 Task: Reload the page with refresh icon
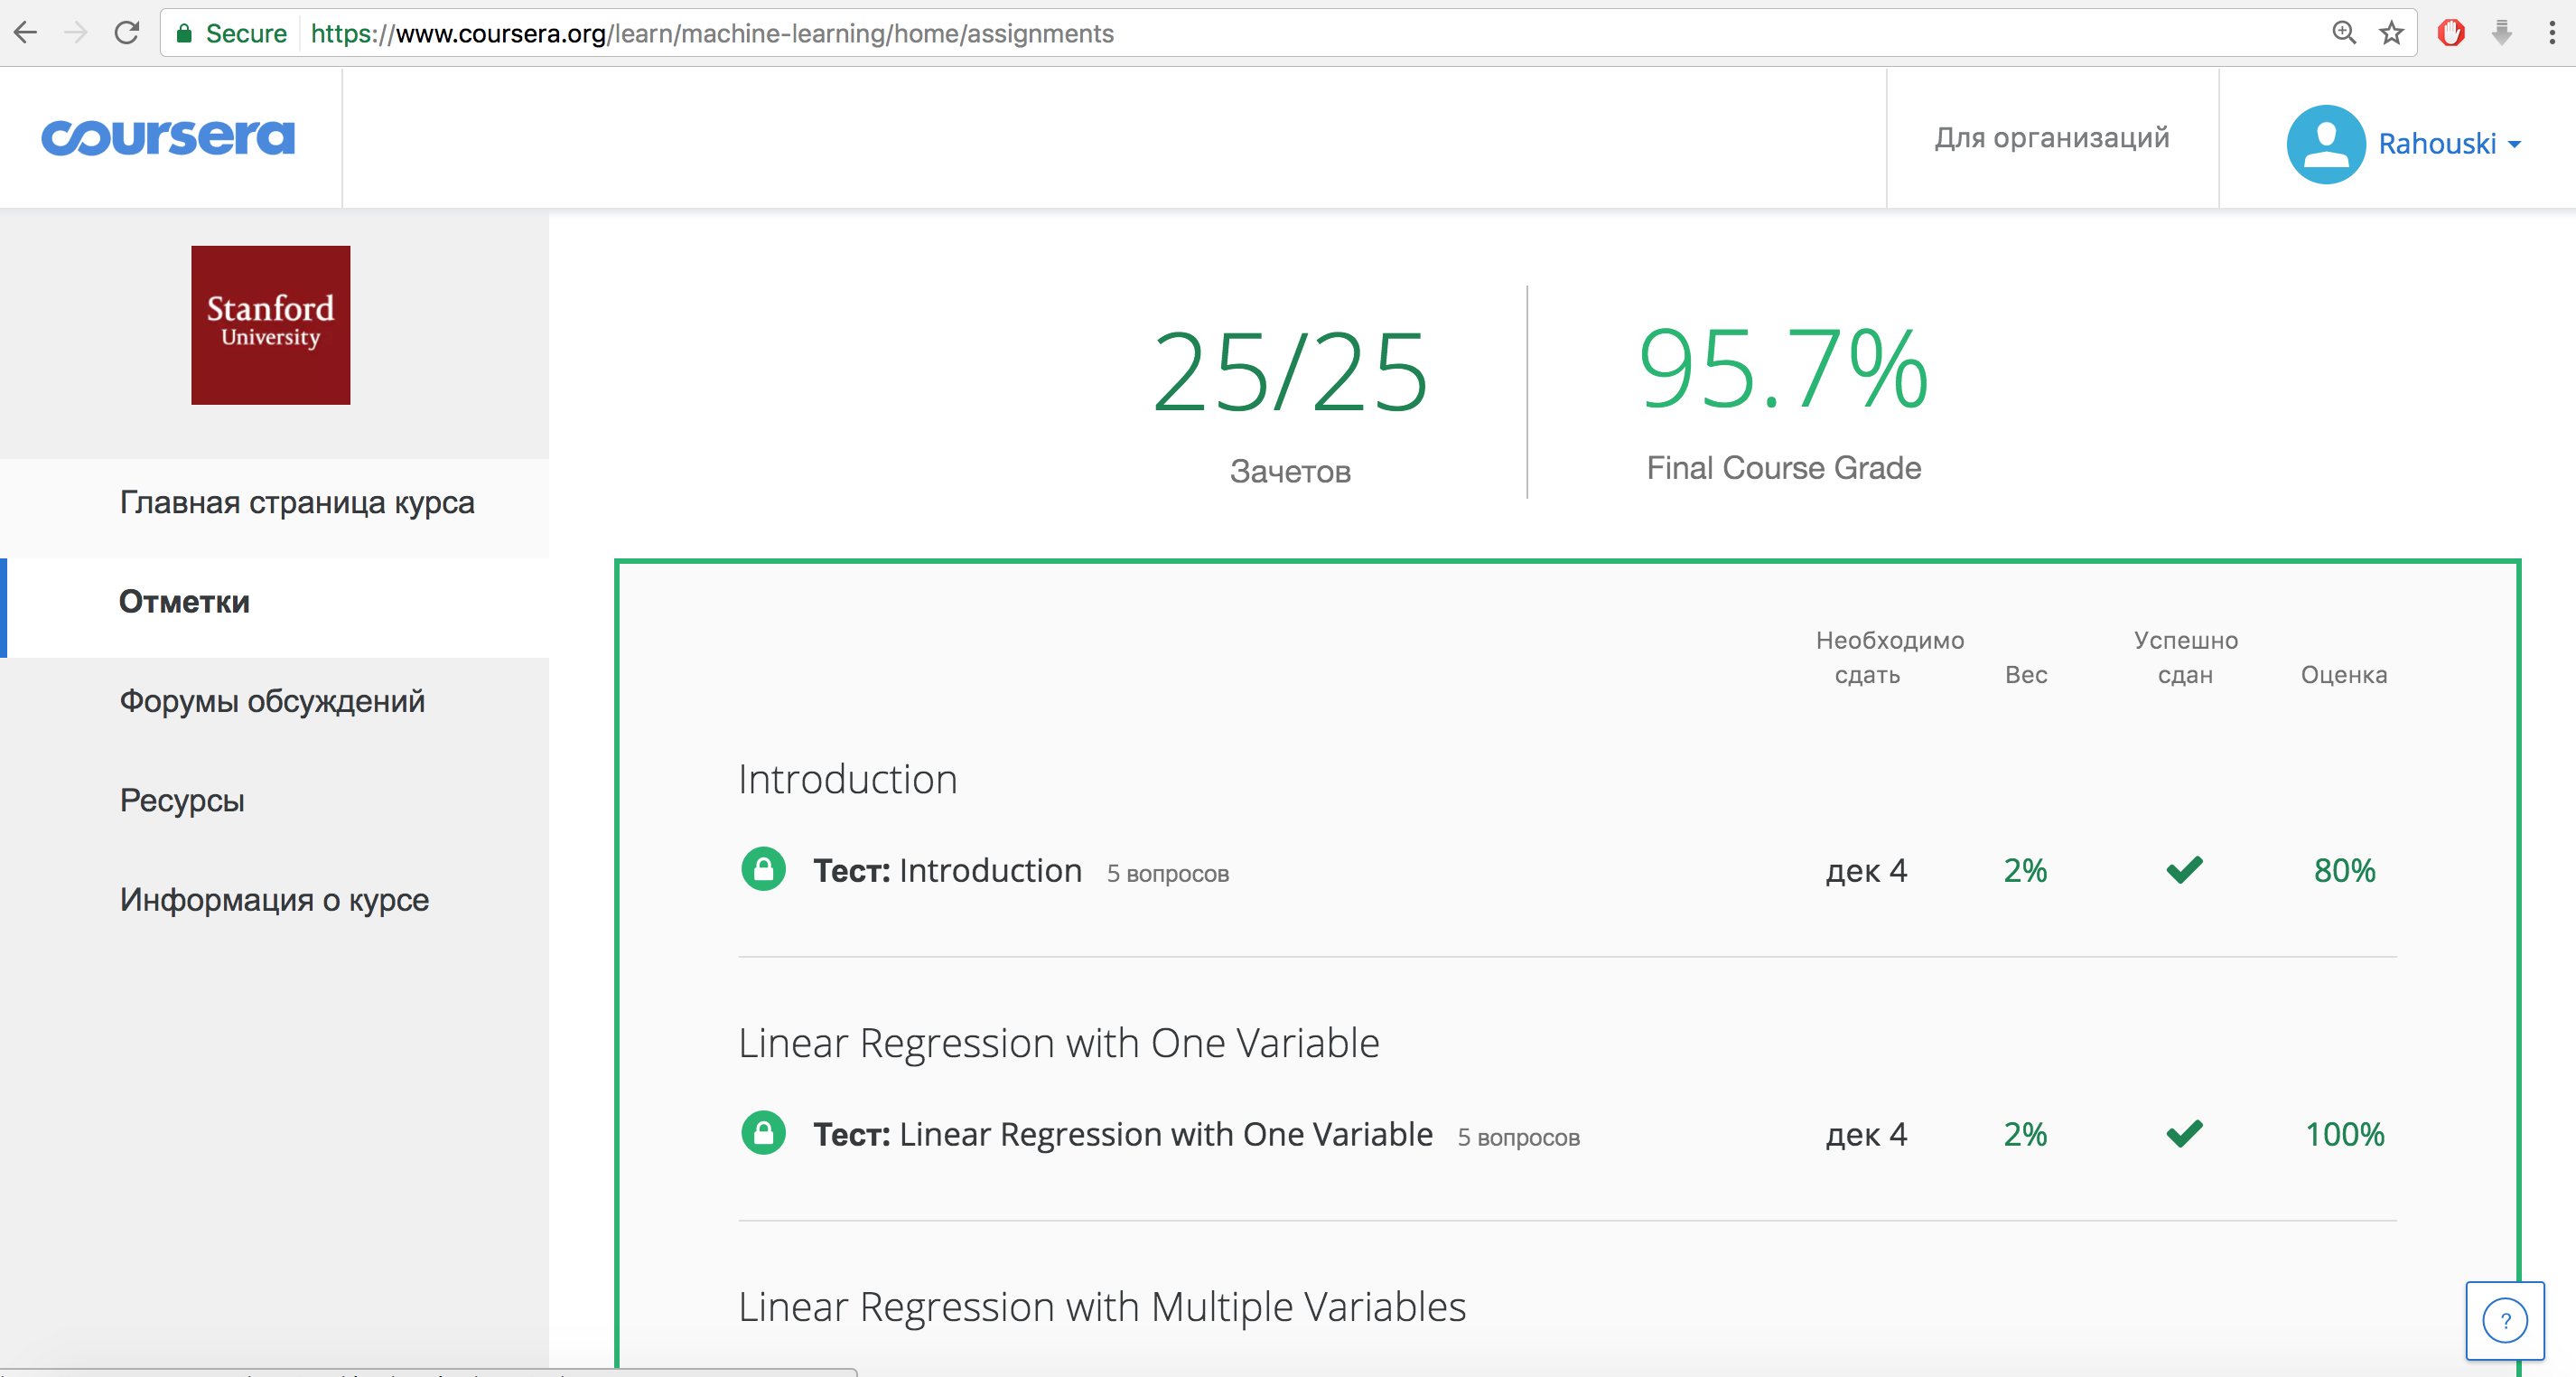[x=127, y=33]
